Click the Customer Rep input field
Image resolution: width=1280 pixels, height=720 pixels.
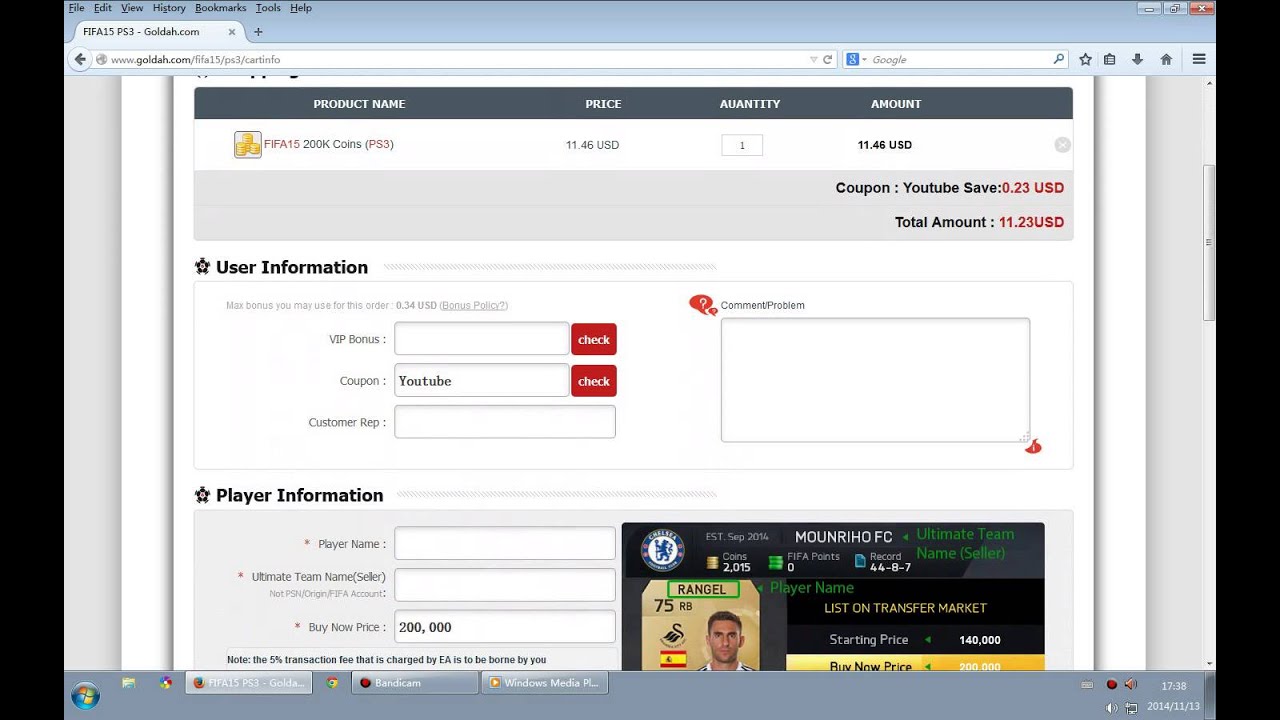[505, 422]
